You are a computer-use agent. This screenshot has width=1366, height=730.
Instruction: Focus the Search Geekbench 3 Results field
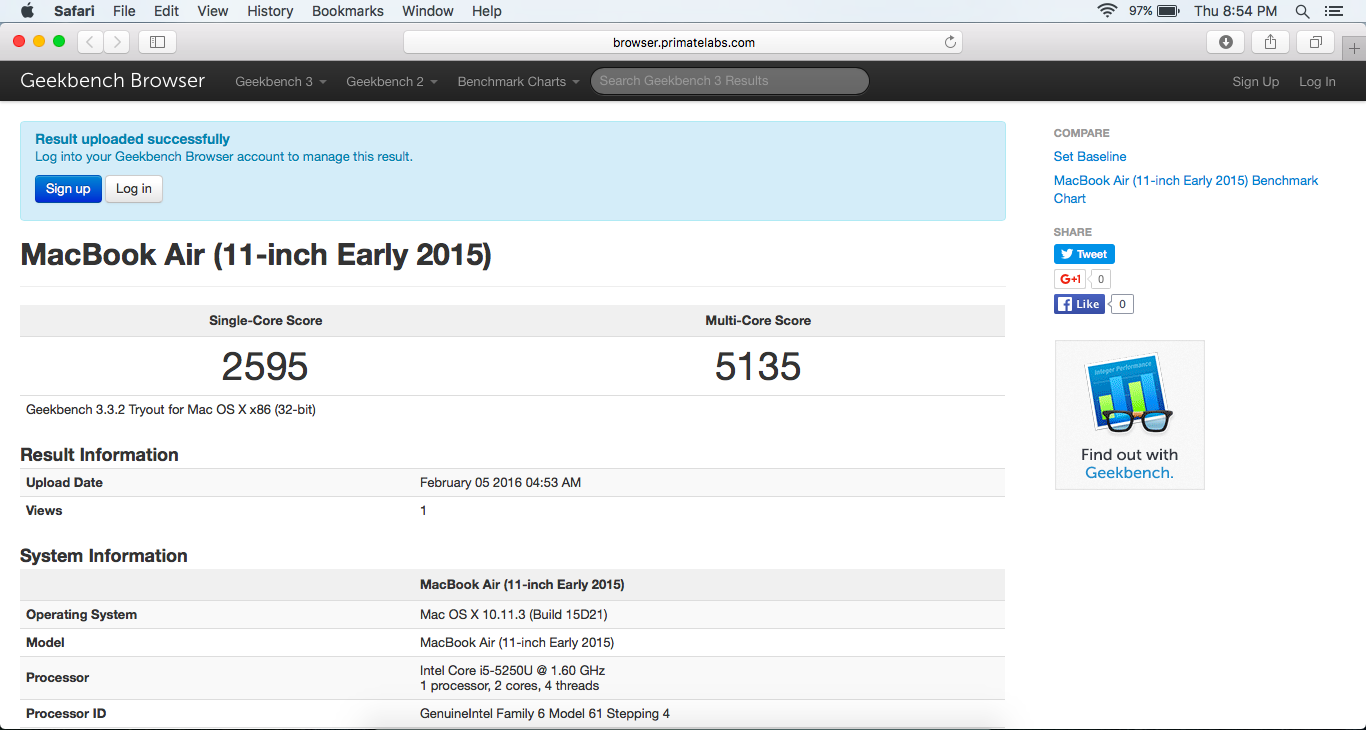pos(730,81)
